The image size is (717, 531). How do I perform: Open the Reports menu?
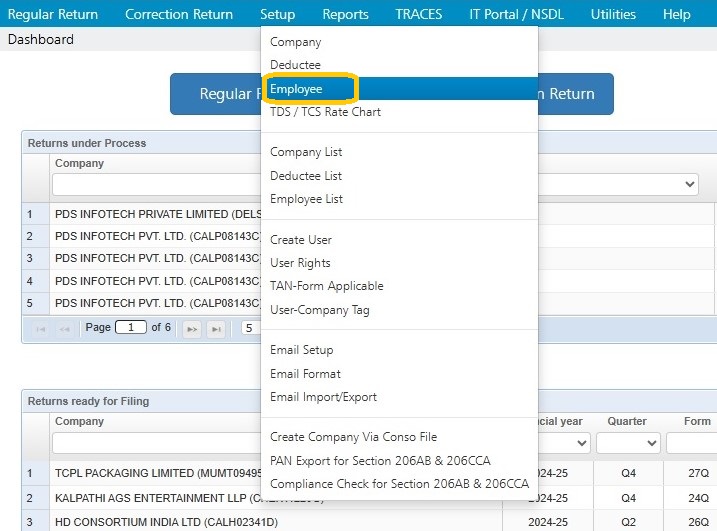click(345, 14)
